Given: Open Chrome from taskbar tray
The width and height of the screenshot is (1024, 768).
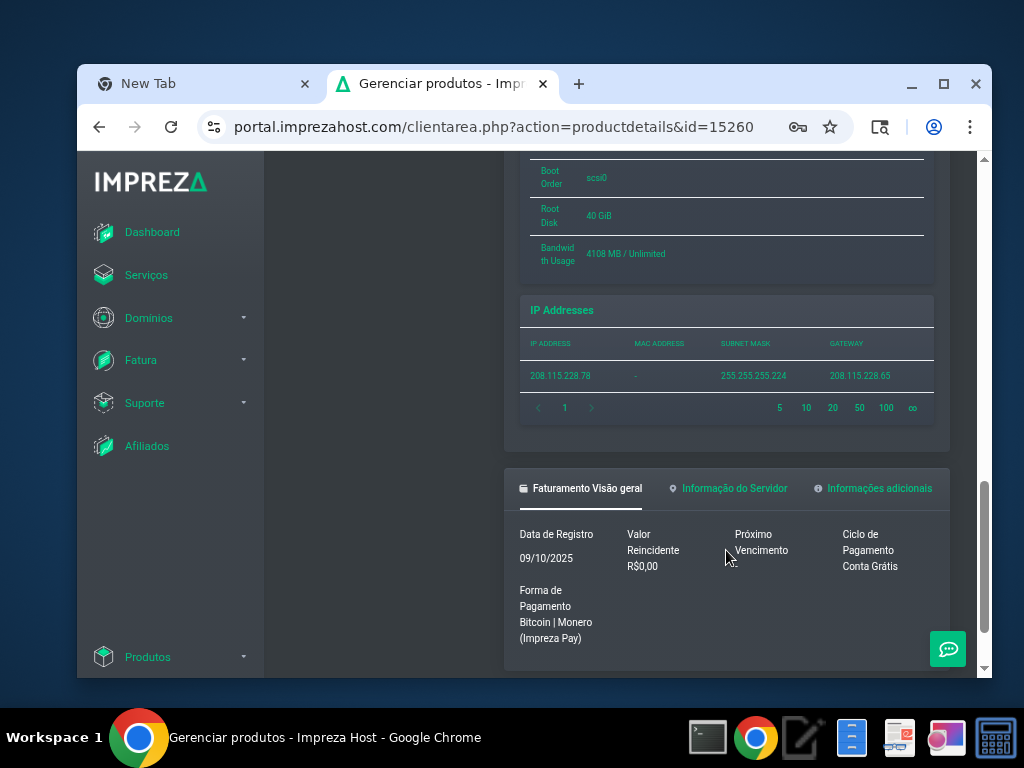Looking at the screenshot, I should tap(756, 738).
